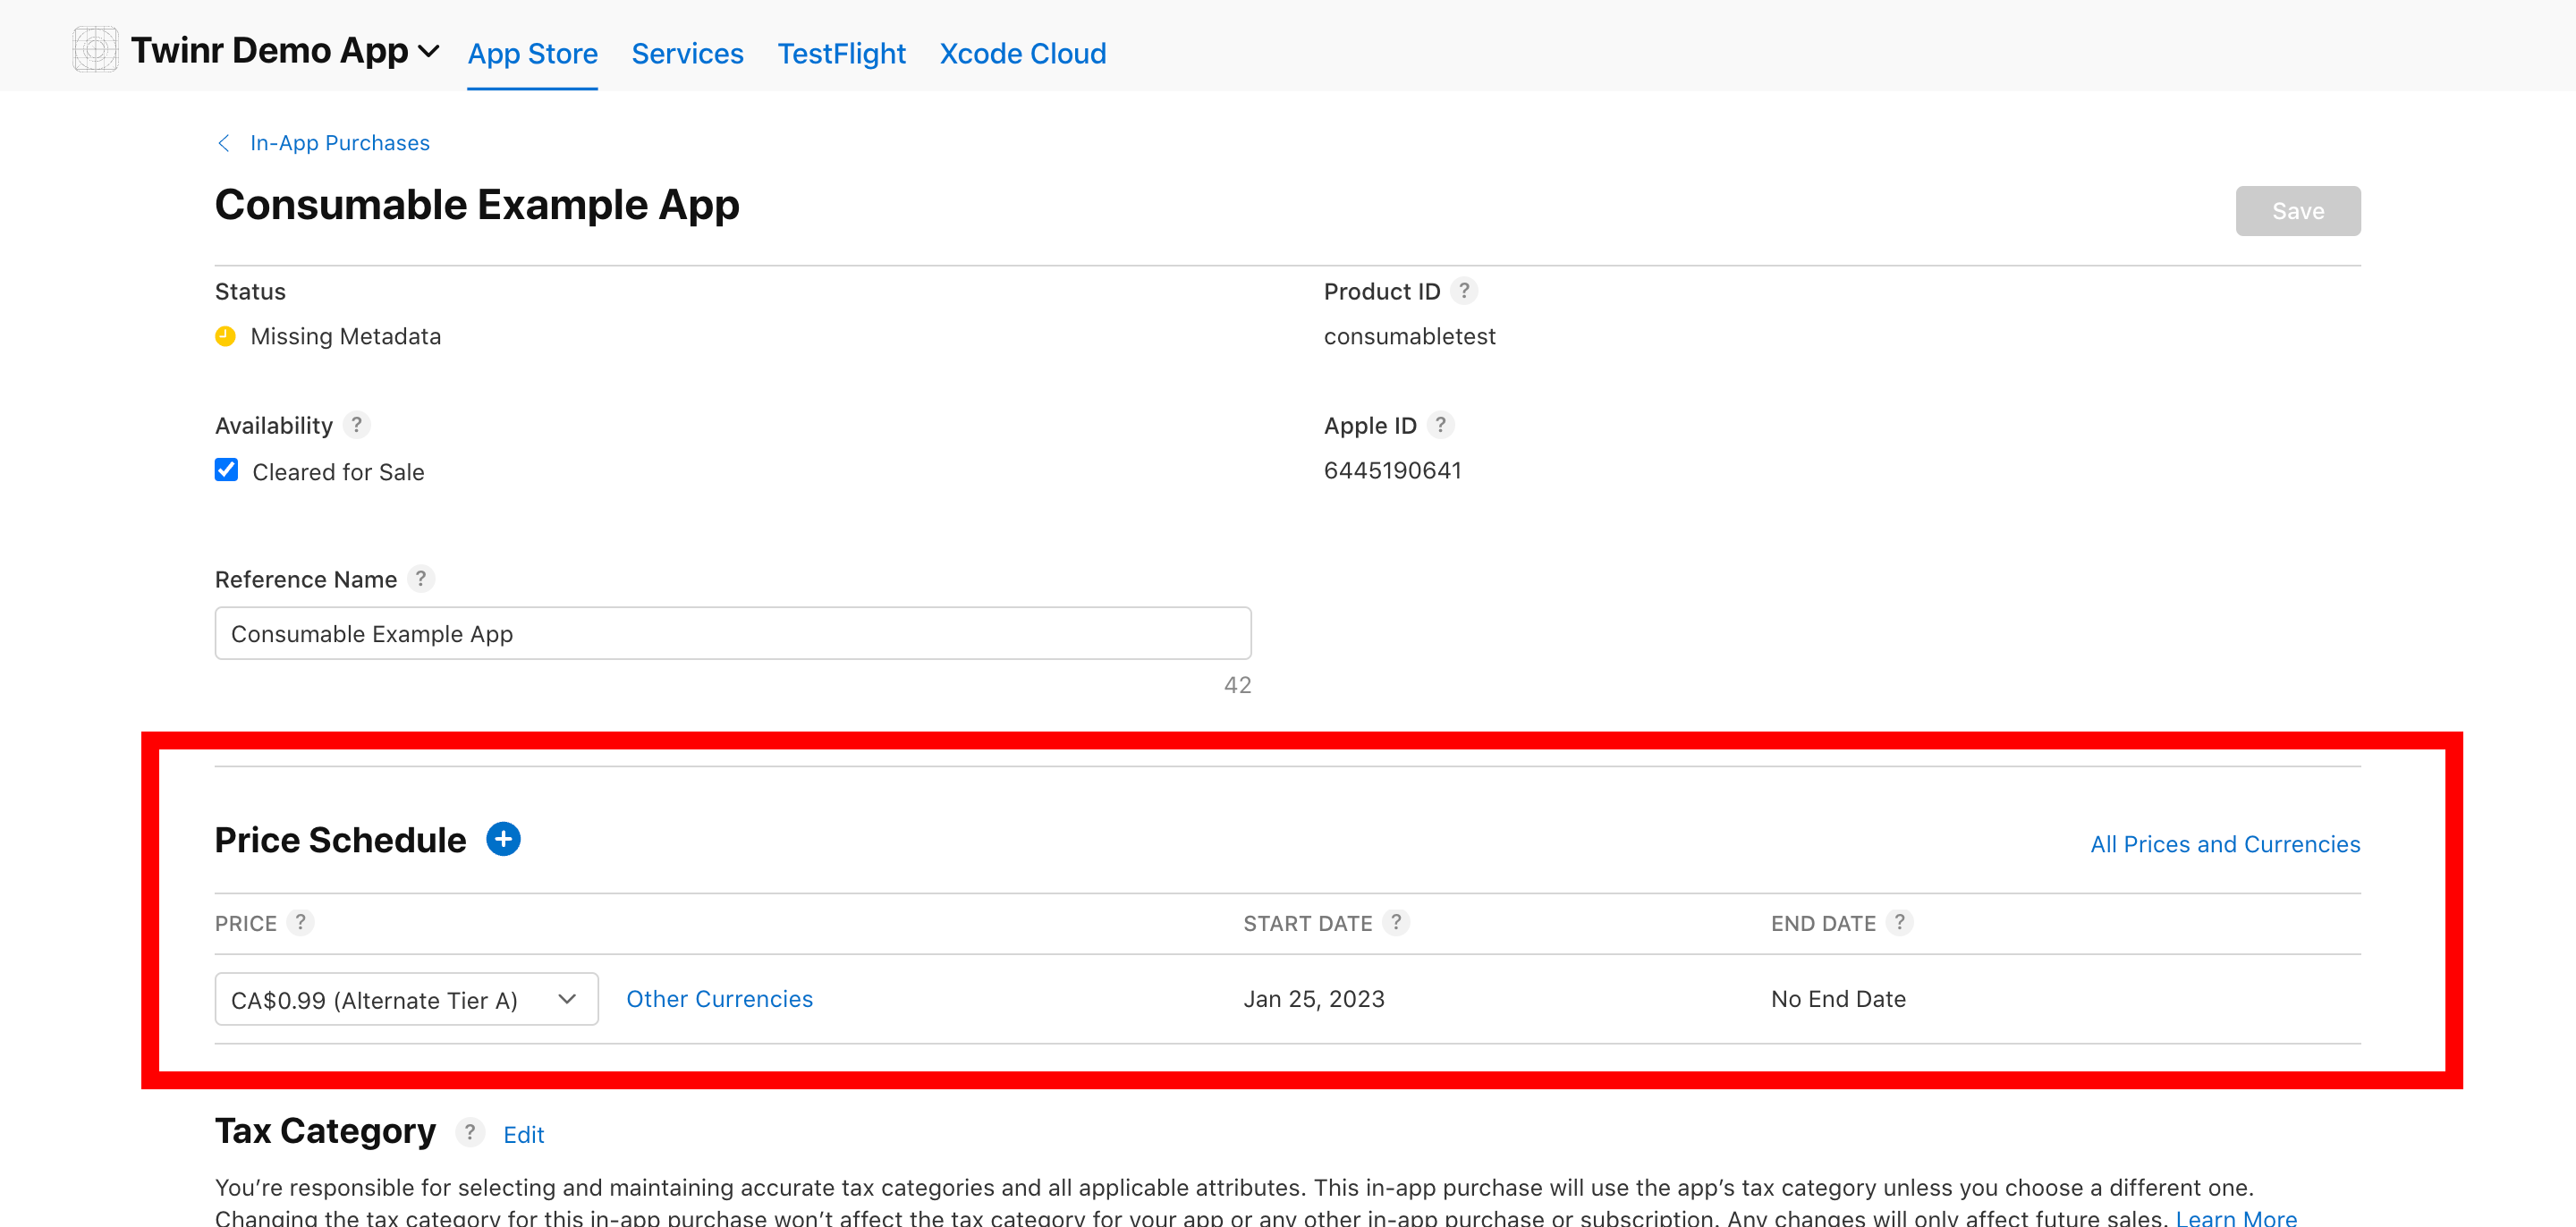Click the Reference Name text field
2576x1227 pixels.
tap(732, 634)
